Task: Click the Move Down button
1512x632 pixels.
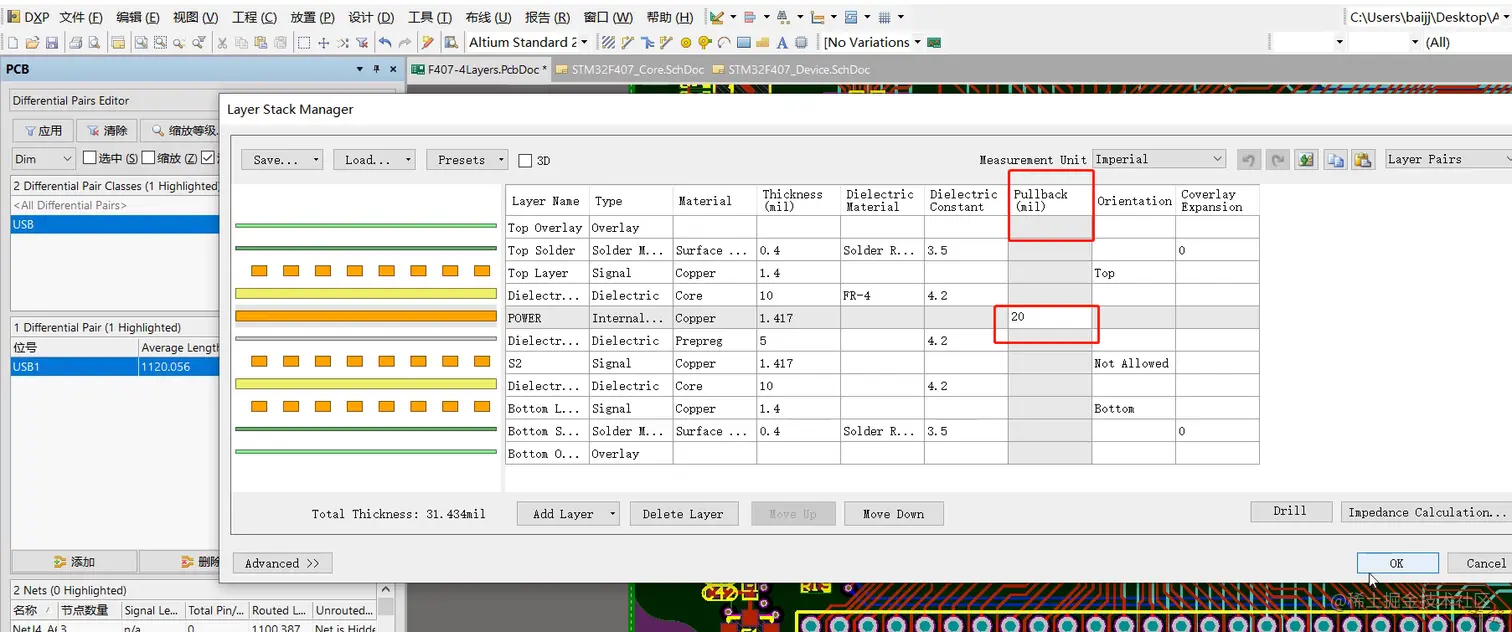Action: (x=894, y=514)
